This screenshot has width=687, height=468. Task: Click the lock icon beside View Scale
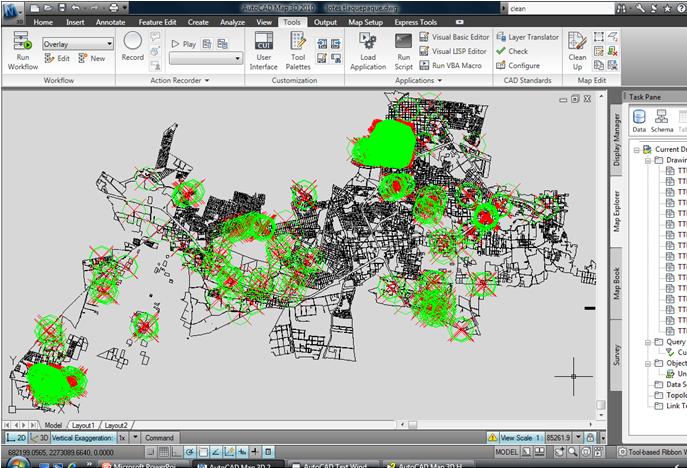(591, 437)
